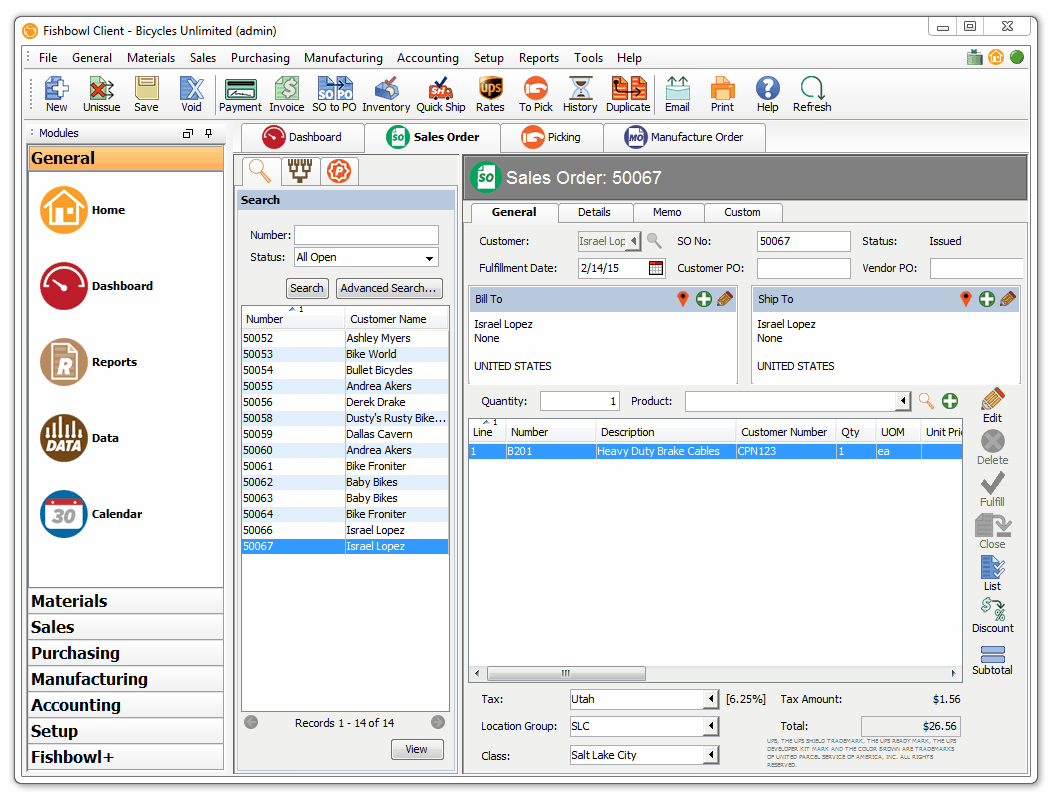
Task: Open the Custom tab
Action: tap(743, 212)
